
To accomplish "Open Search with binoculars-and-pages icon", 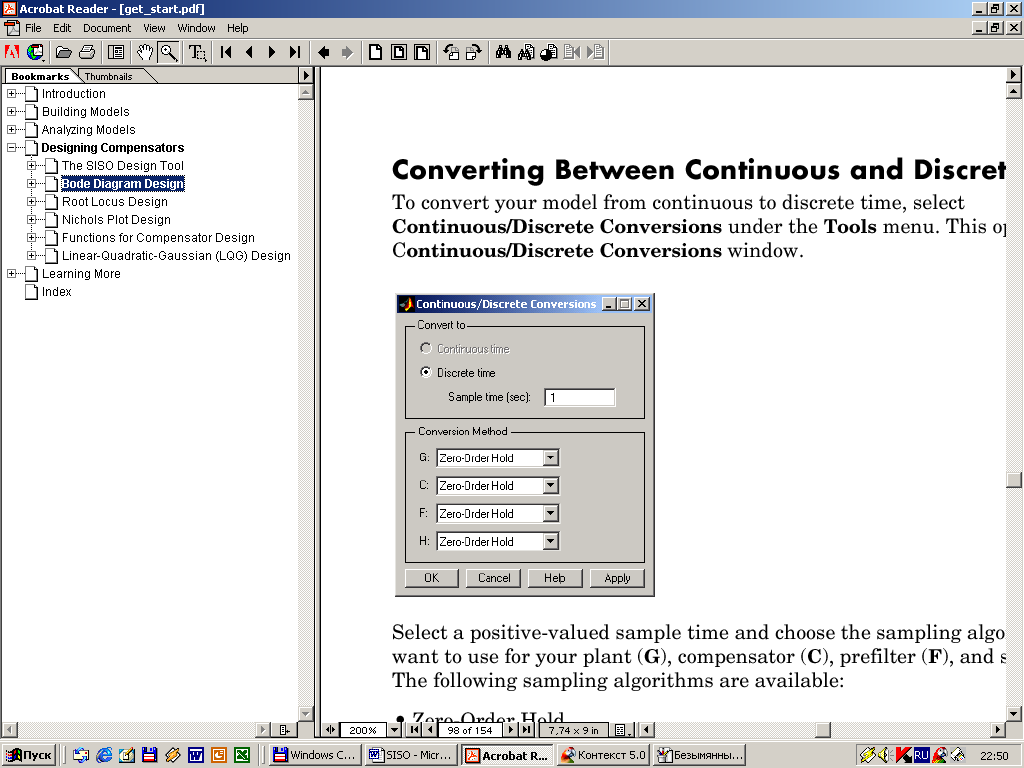I will tap(526, 52).
